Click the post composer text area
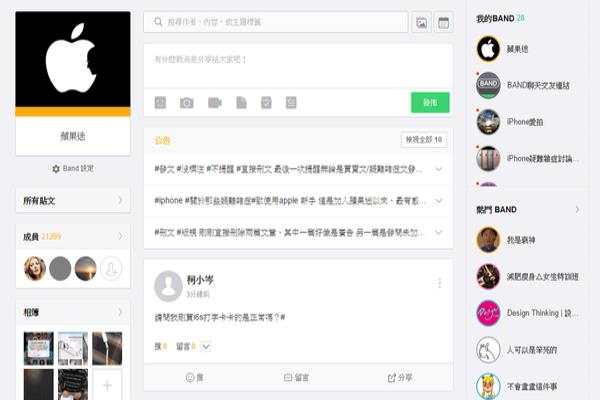 [298, 66]
